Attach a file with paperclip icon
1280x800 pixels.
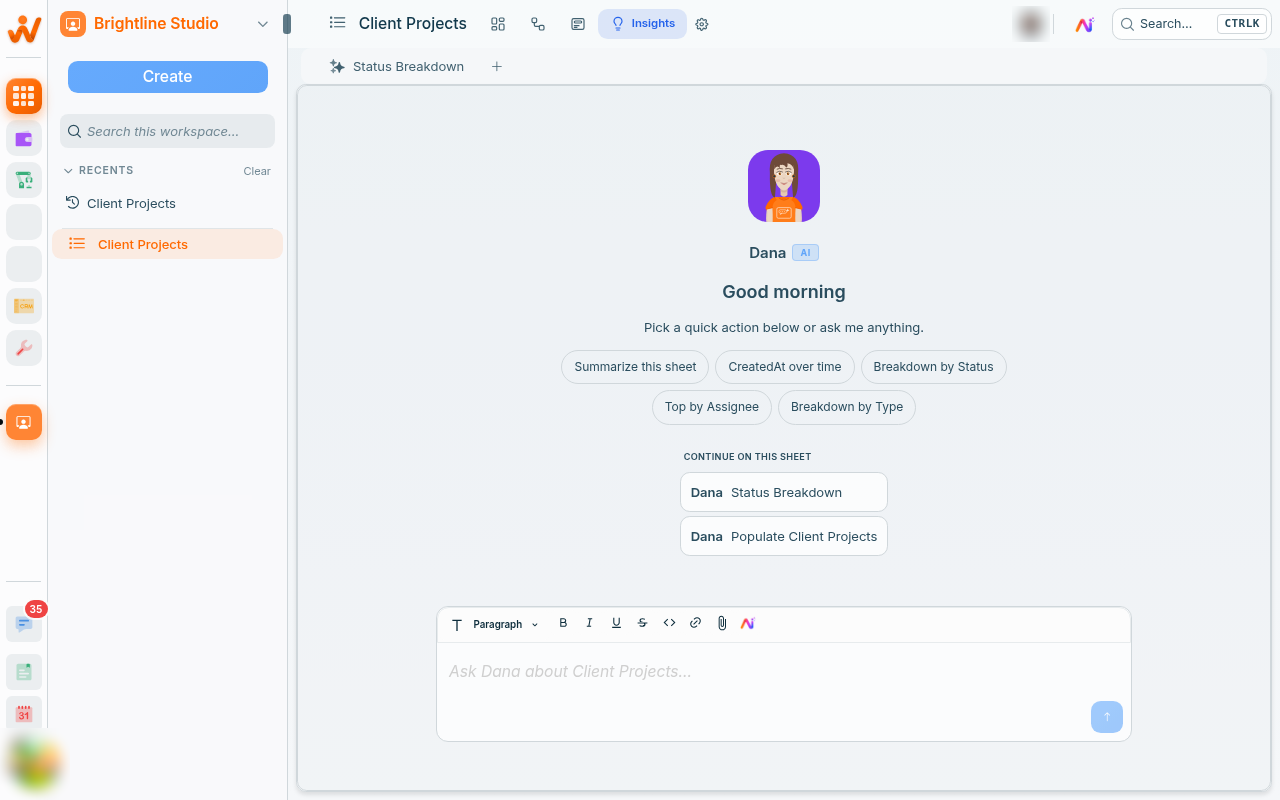(722, 623)
